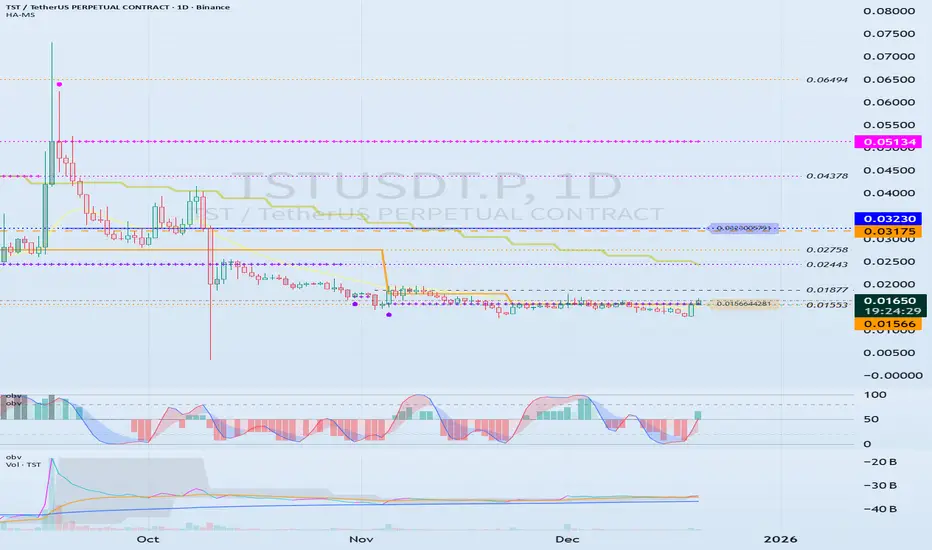
Task: Click the 0.05500 price axis tick
Action: (x=889, y=125)
